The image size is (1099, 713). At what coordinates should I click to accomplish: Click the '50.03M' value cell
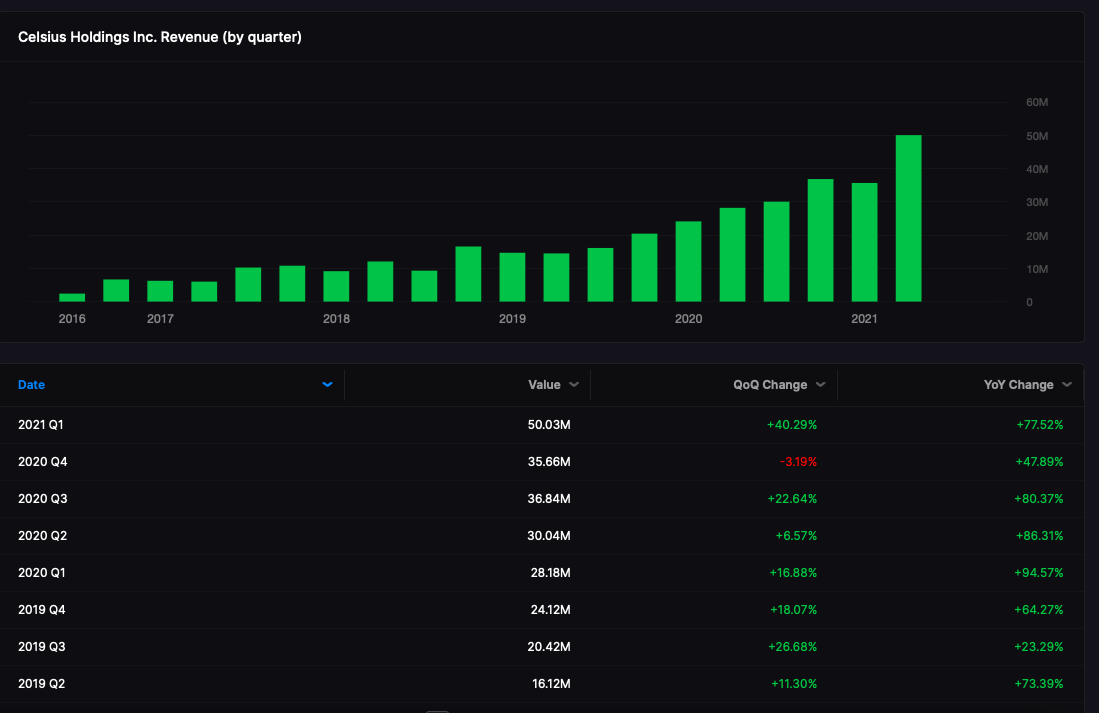(x=549, y=425)
